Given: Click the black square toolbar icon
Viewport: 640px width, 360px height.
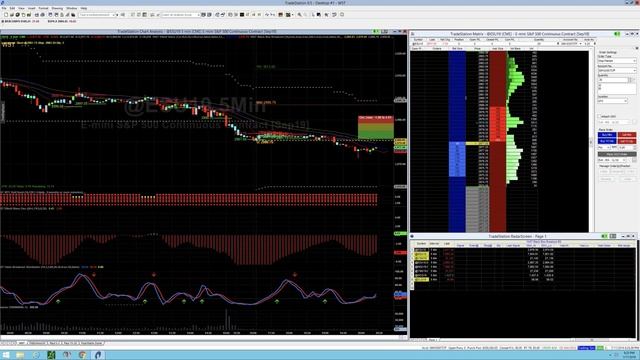Looking at the screenshot, I should 242,15.
